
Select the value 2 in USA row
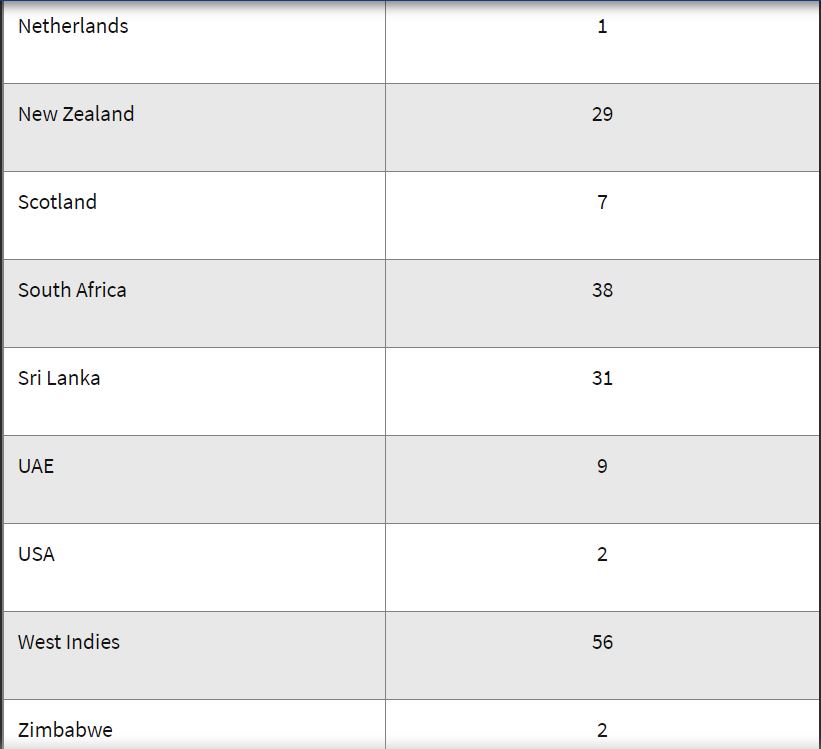602,554
